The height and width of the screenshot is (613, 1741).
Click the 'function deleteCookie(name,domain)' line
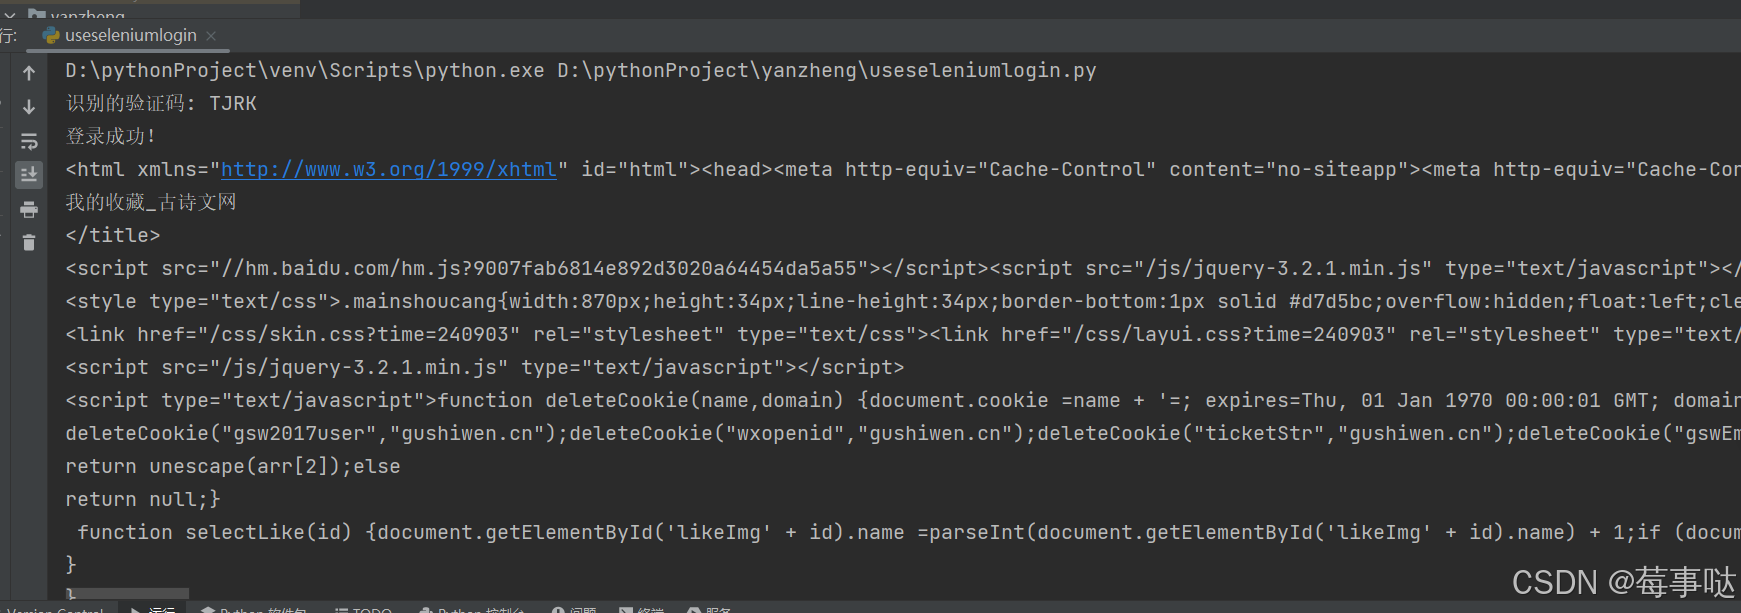pos(903,400)
